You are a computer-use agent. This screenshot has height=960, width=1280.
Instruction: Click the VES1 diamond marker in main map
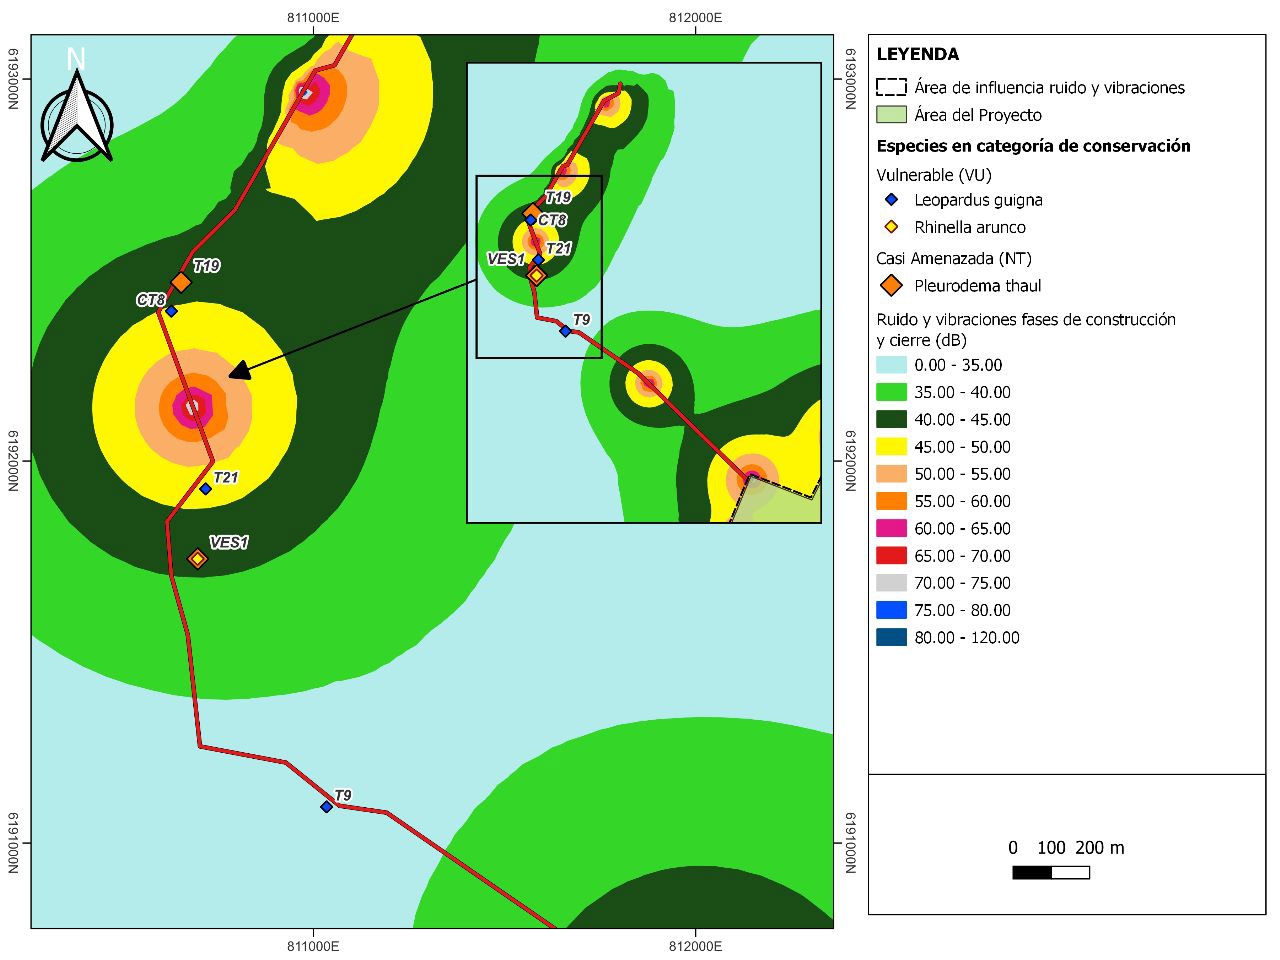(x=197, y=559)
